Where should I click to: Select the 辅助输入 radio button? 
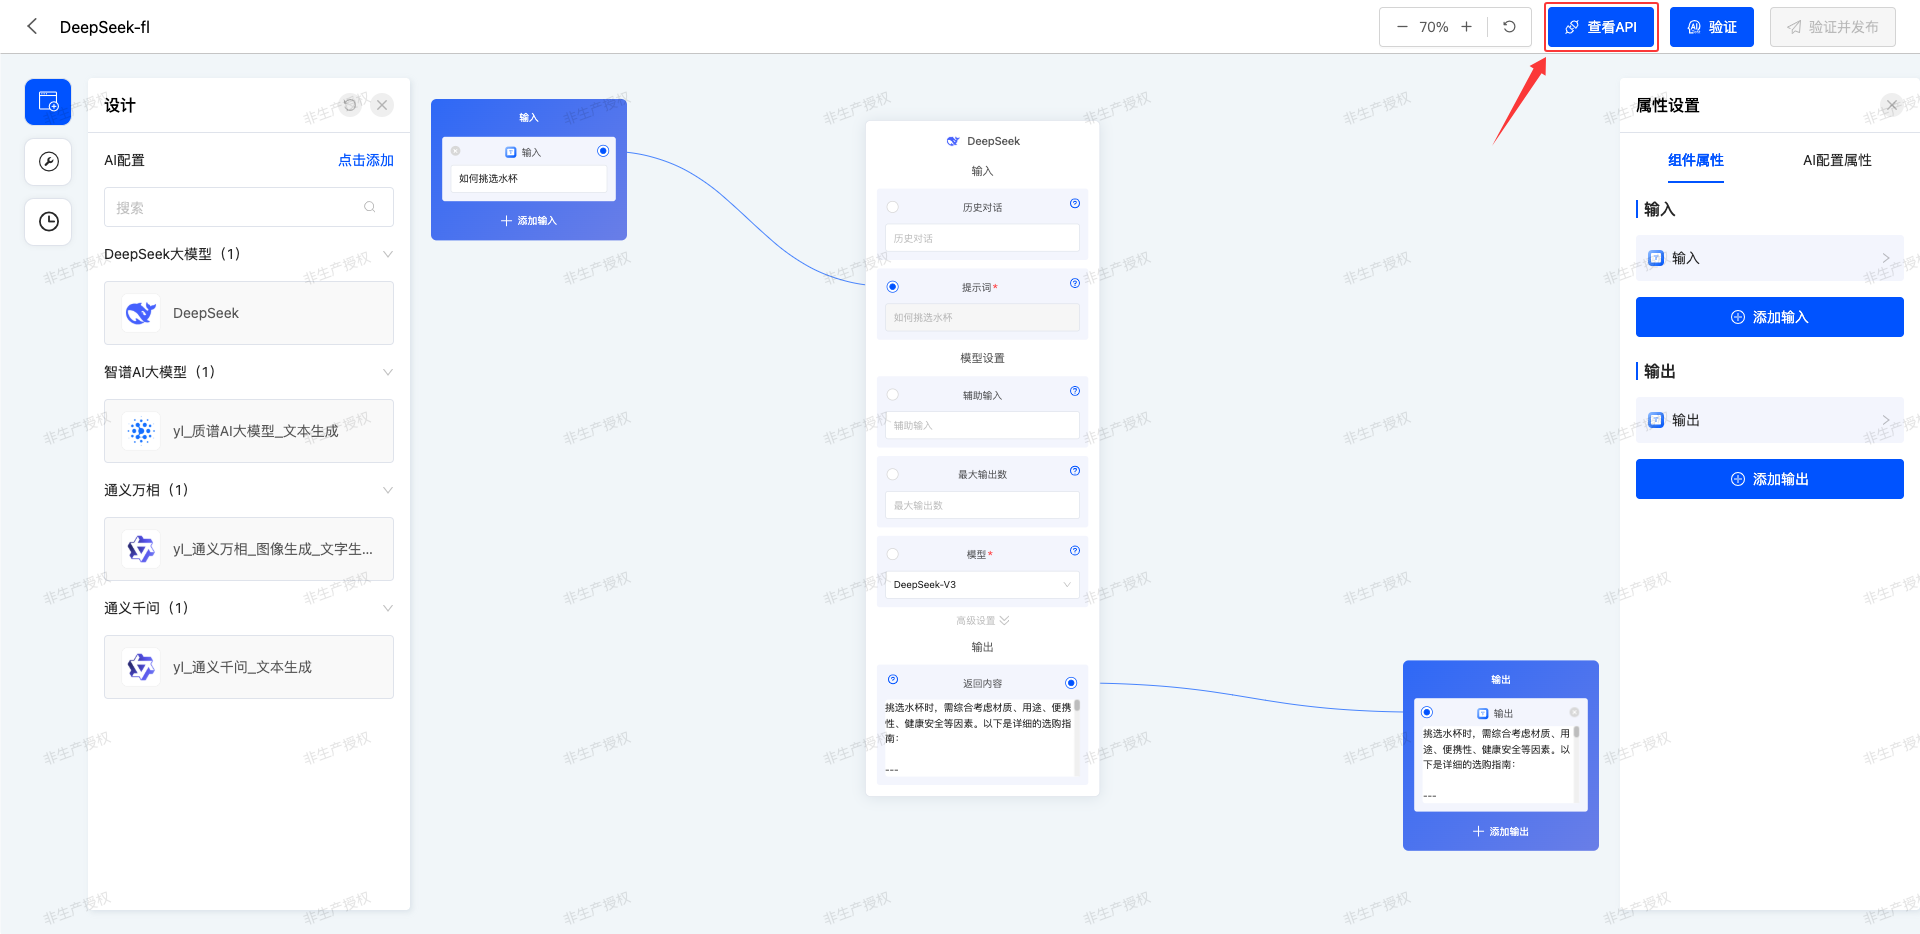point(893,395)
